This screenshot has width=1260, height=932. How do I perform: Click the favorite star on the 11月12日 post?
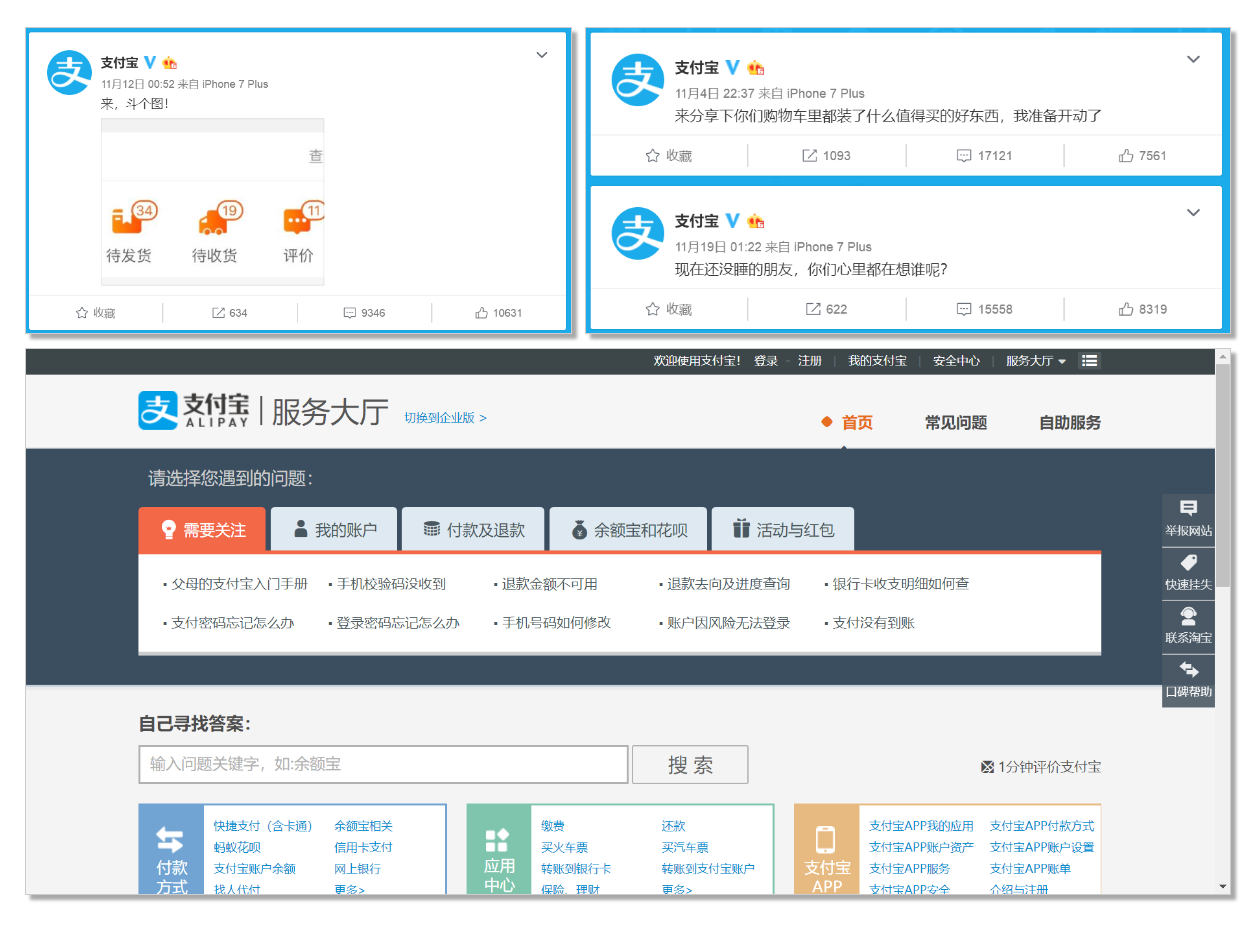(x=82, y=313)
